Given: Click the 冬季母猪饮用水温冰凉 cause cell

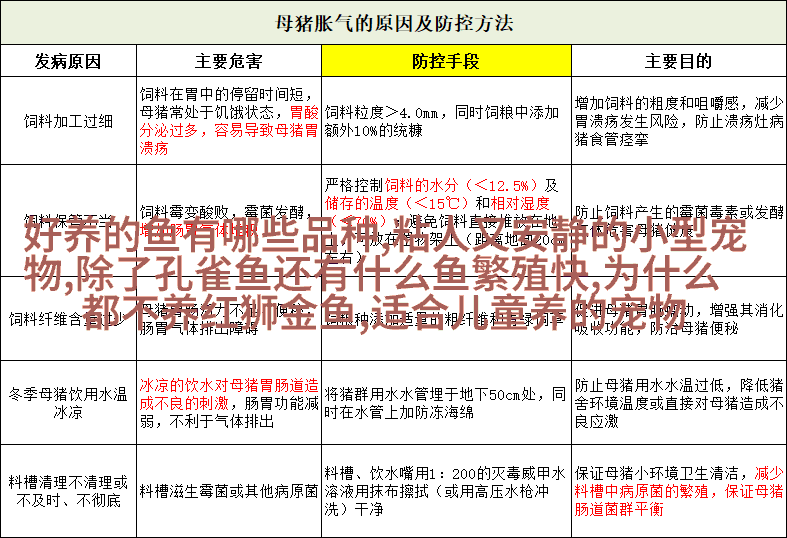Looking at the screenshot, I should click(x=68, y=402).
